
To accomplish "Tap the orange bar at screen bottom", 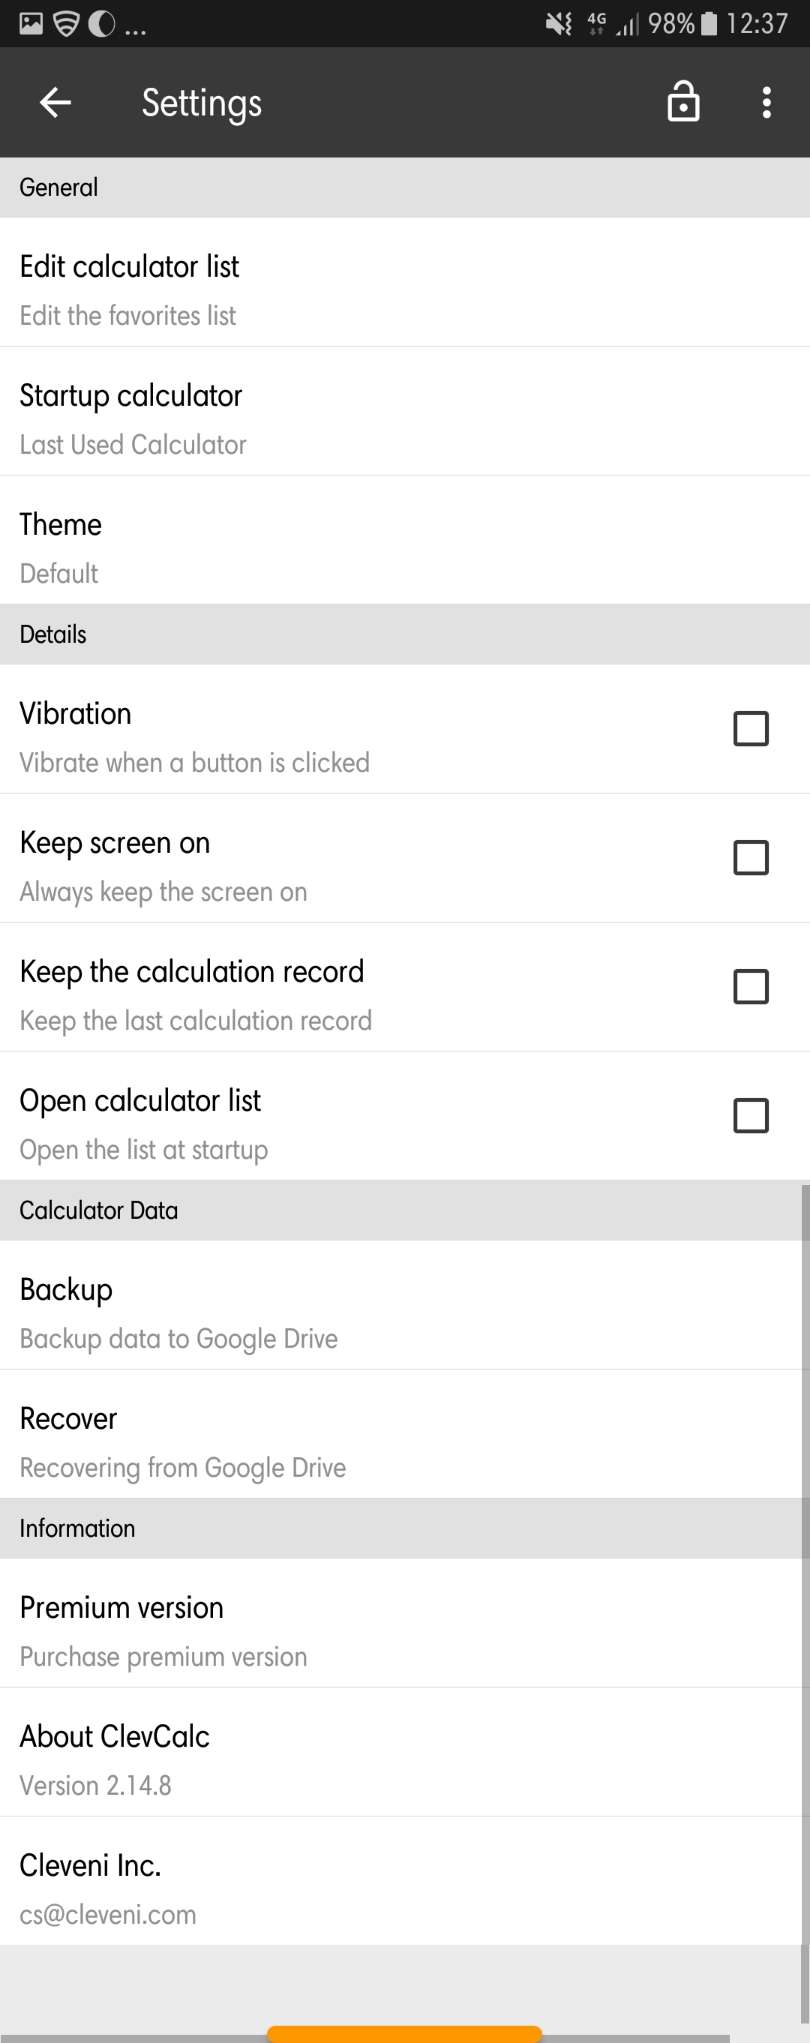I will 405,2035.
